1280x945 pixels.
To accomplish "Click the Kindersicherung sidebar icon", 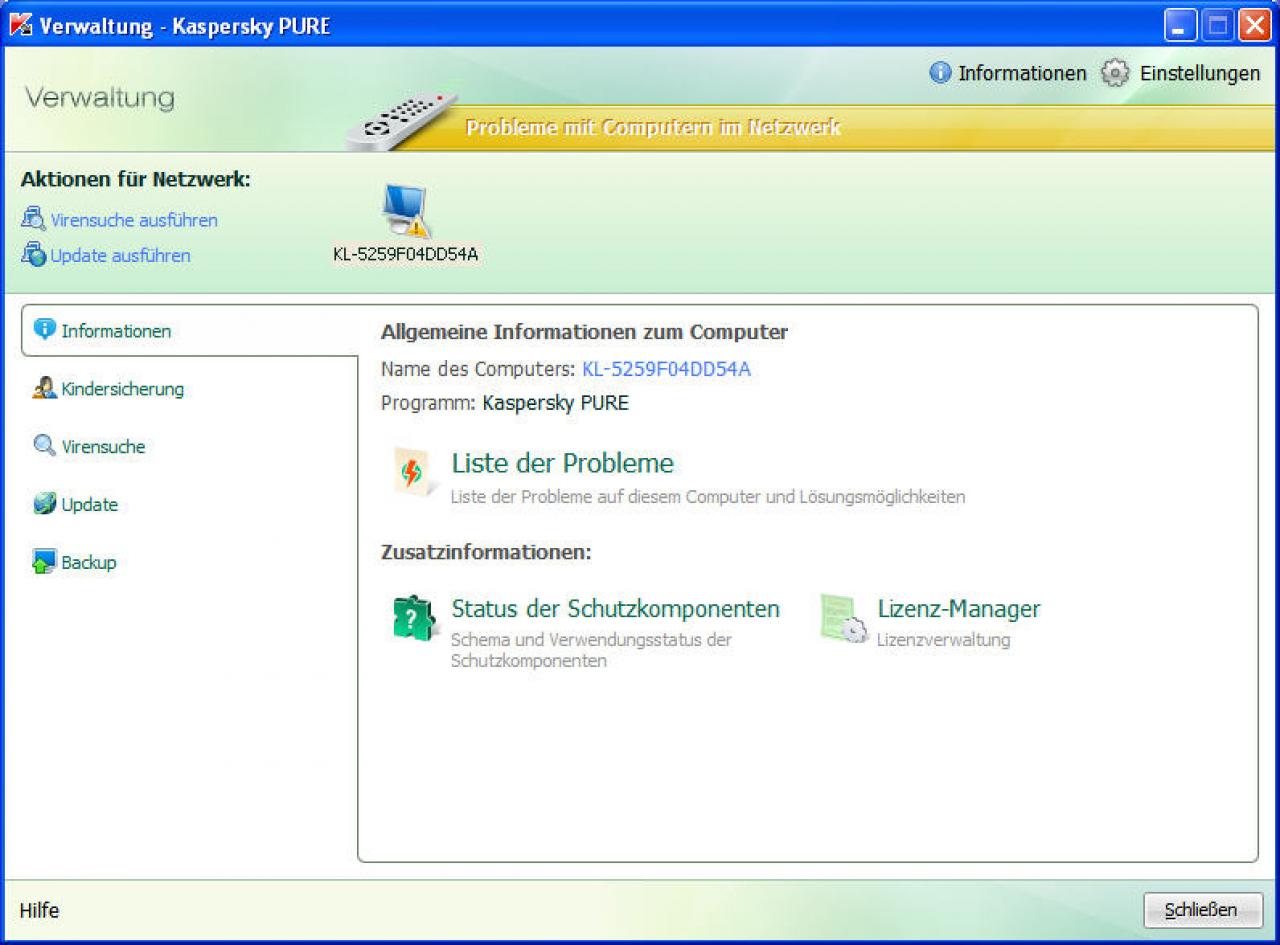I will click(x=44, y=388).
